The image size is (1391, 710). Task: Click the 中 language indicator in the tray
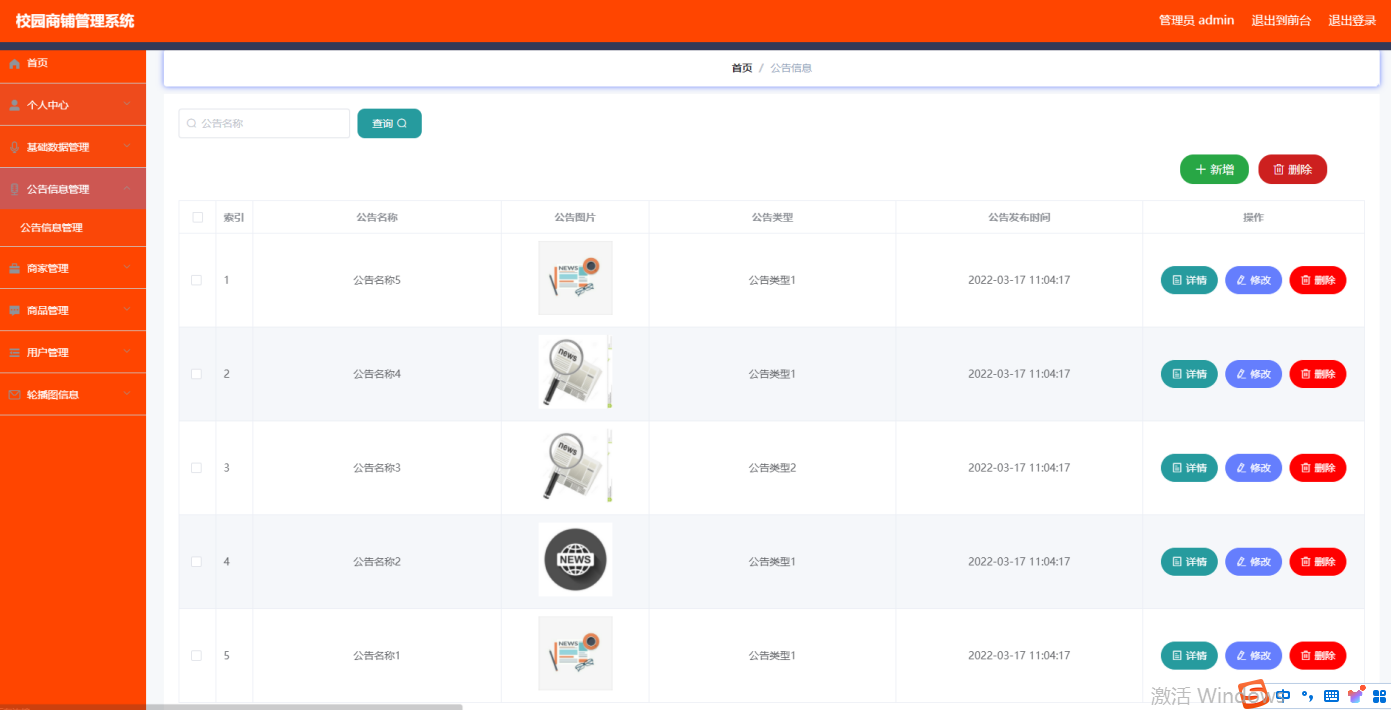(1283, 696)
